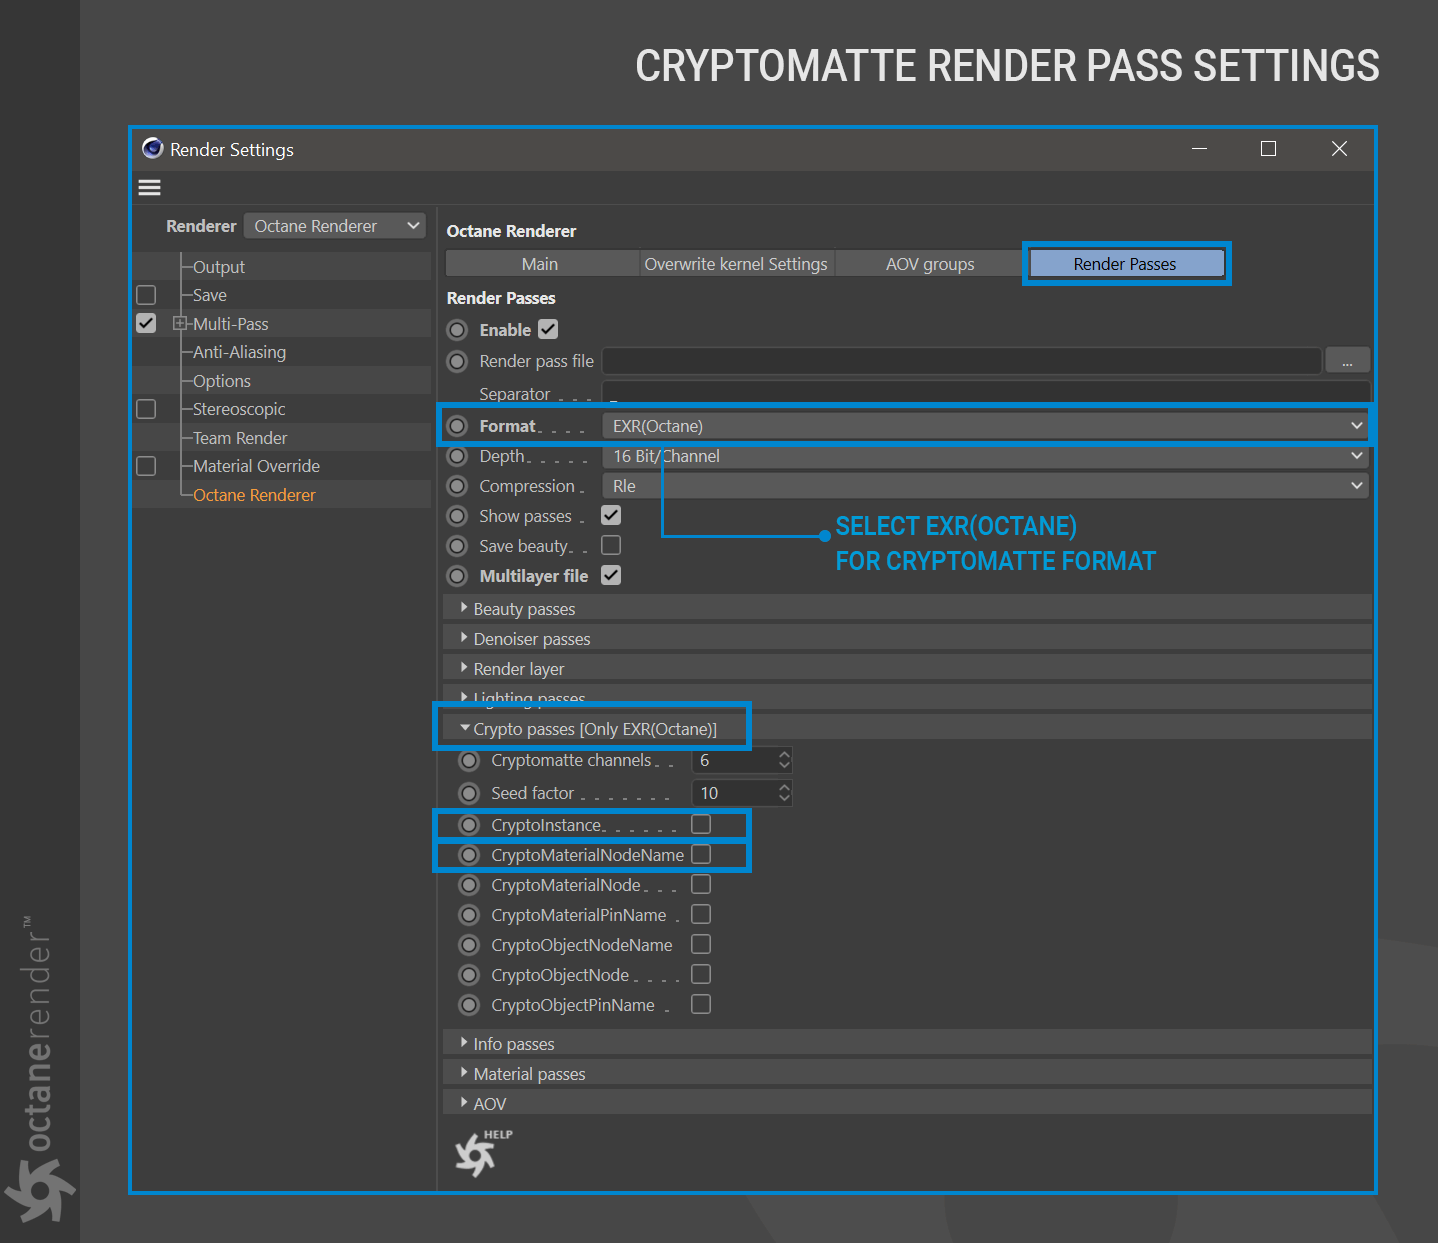The height and width of the screenshot is (1243, 1438).
Task: Open the hamburger menu in Render Settings
Action: pos(149,188)
